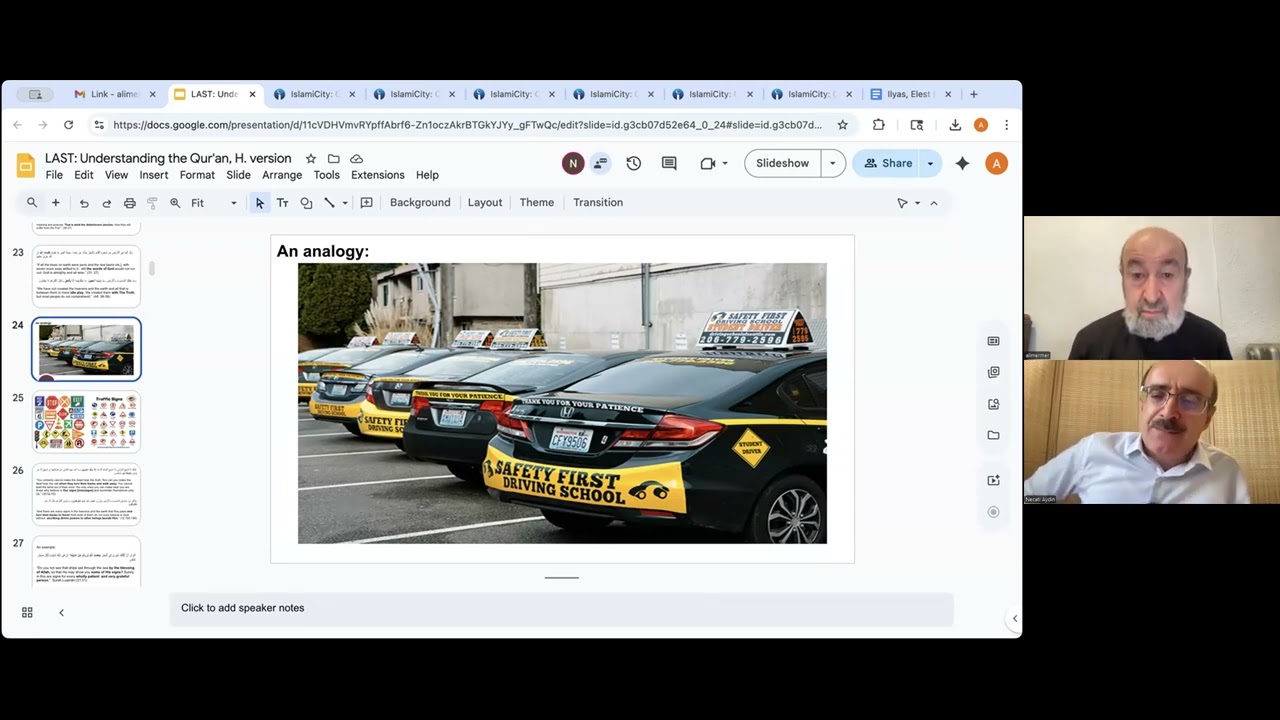Open a new browser tab

click(x=974, y=94)
